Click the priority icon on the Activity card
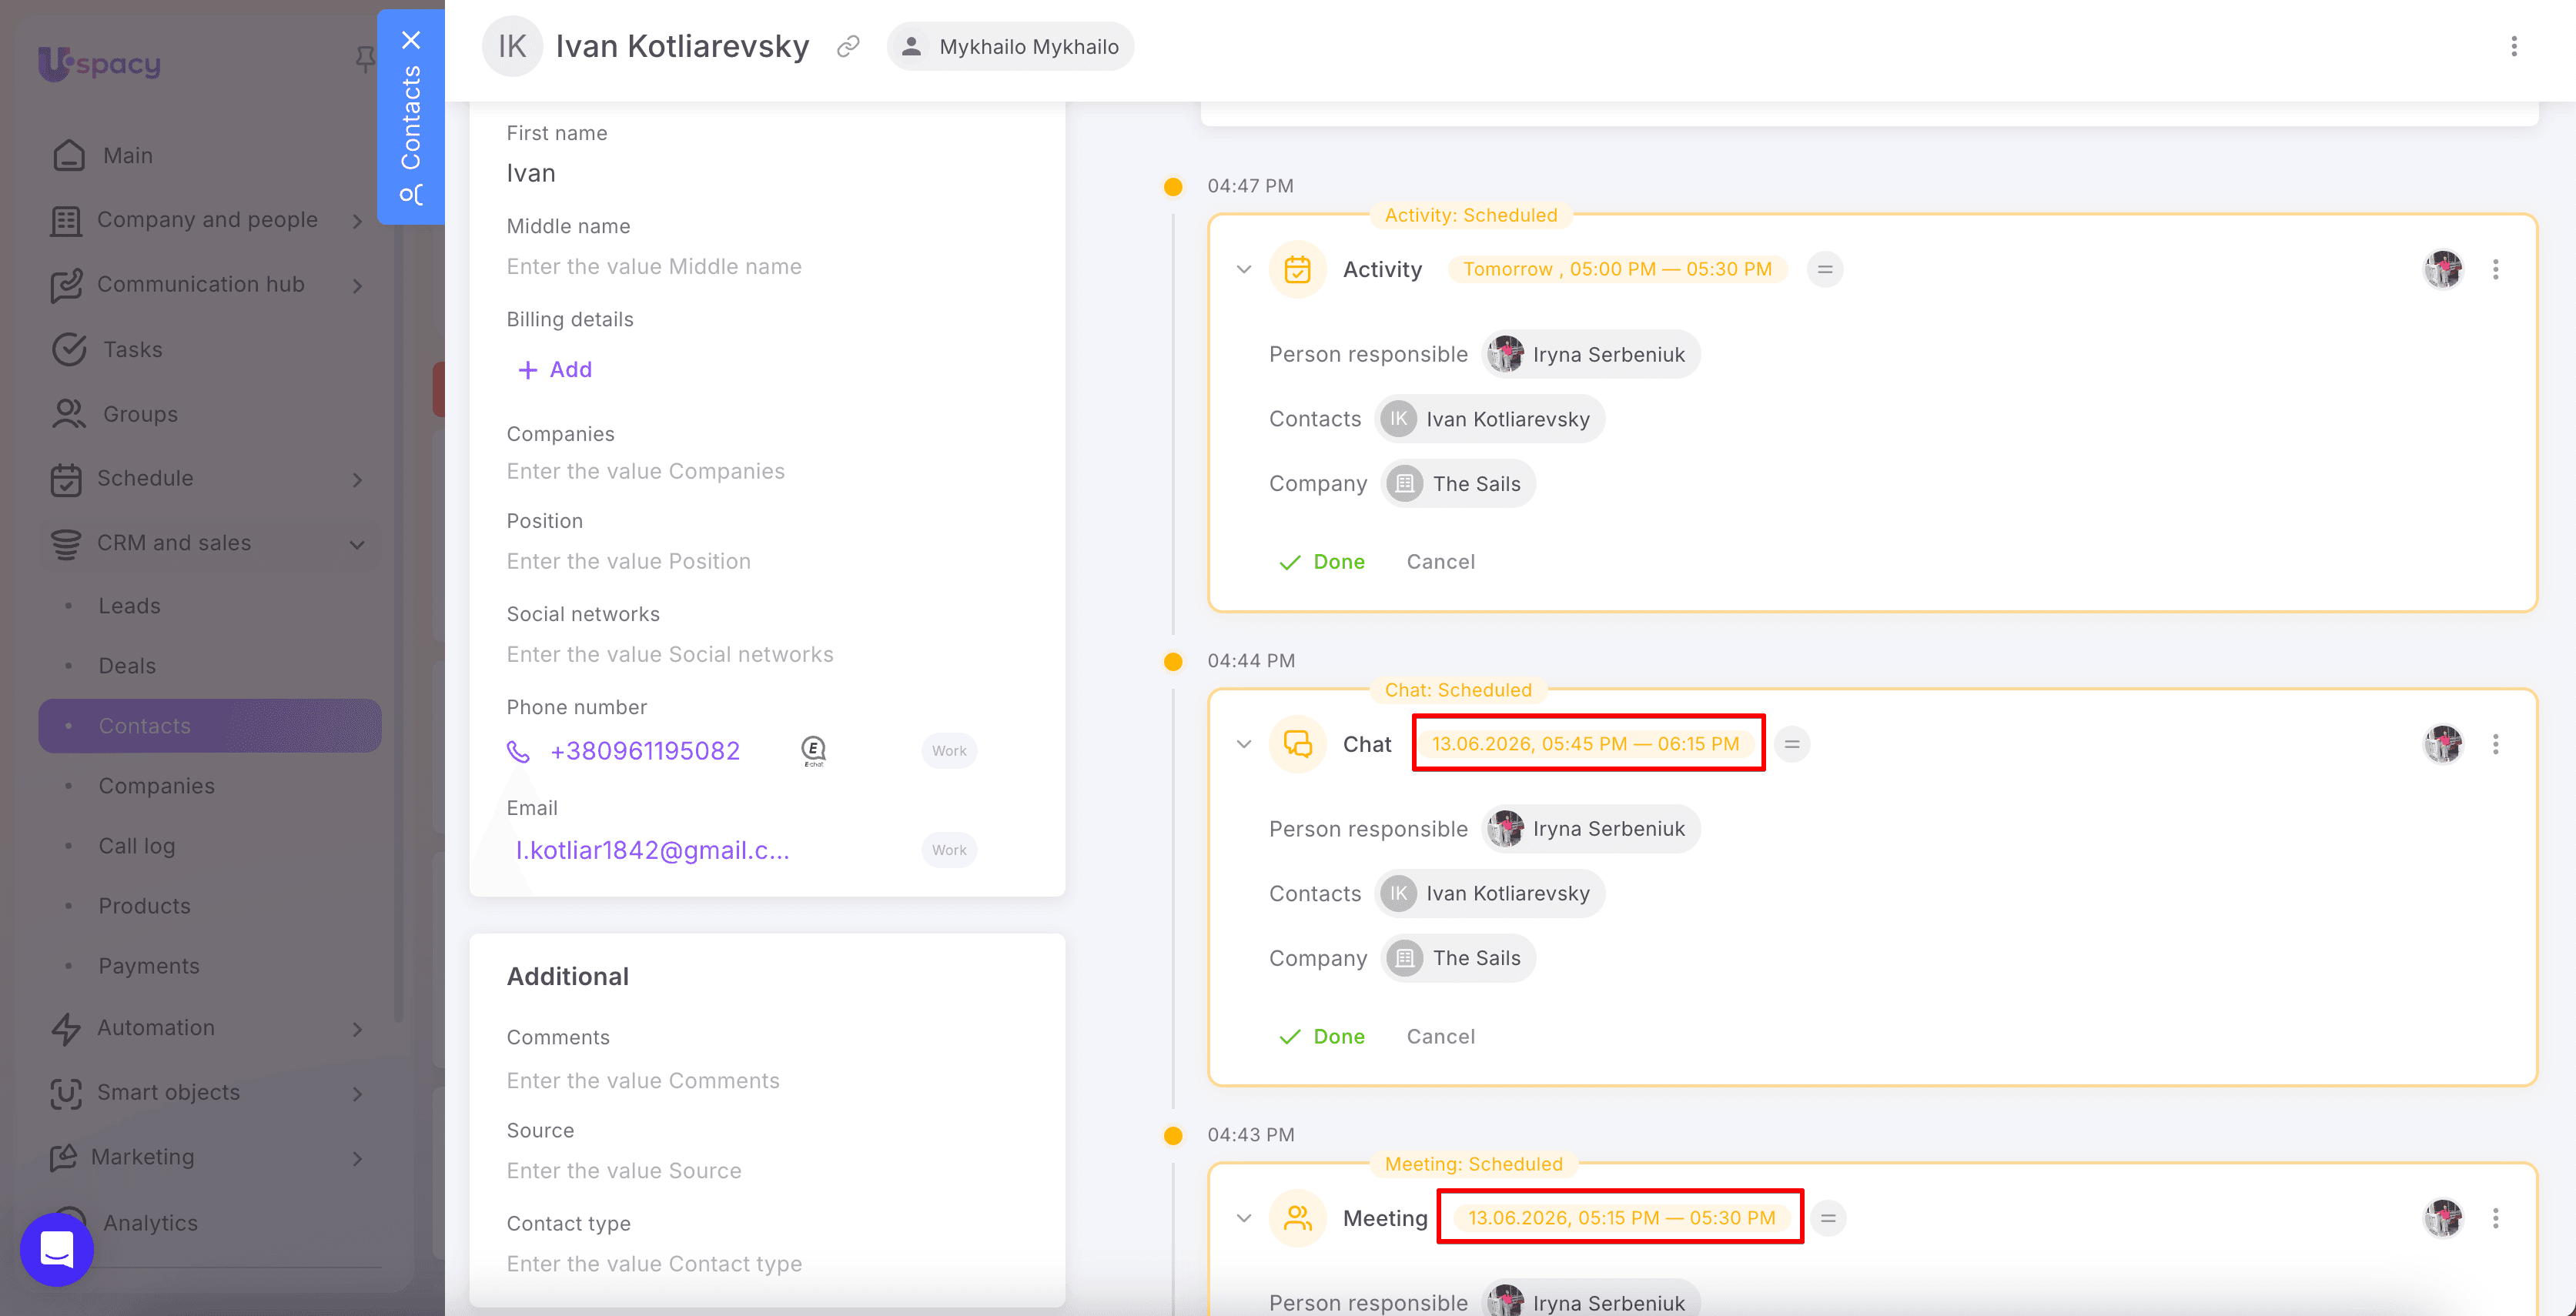Viewport: 2576px width, 1316px height. (1825, 269)
